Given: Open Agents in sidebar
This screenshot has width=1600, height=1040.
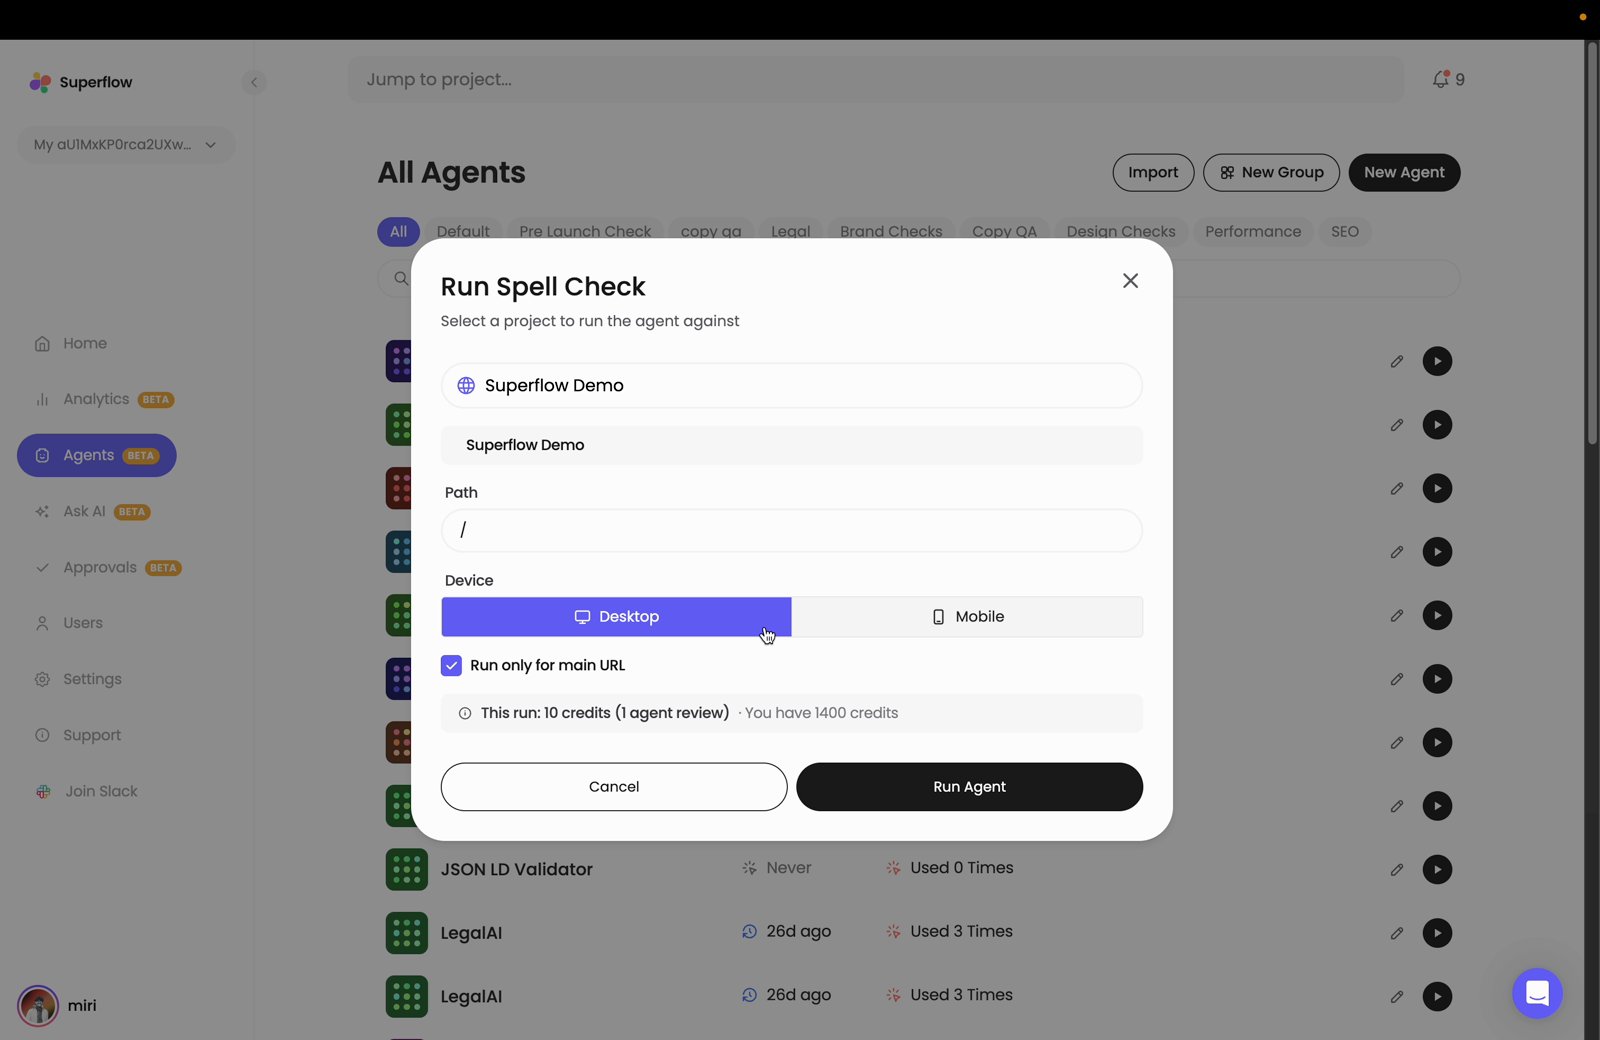Looking at the screenshot, I should [97, 455].
